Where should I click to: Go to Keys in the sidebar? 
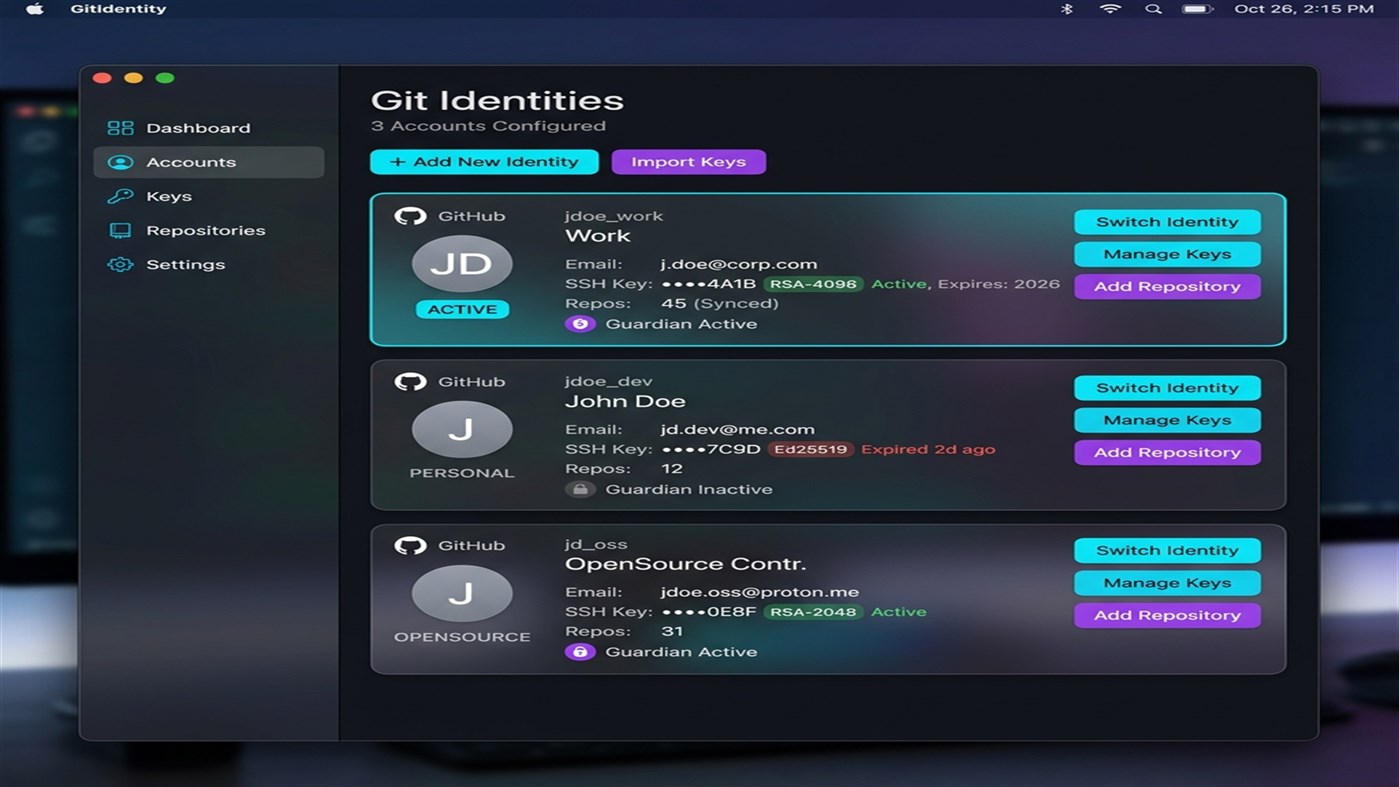click(209, 196)
